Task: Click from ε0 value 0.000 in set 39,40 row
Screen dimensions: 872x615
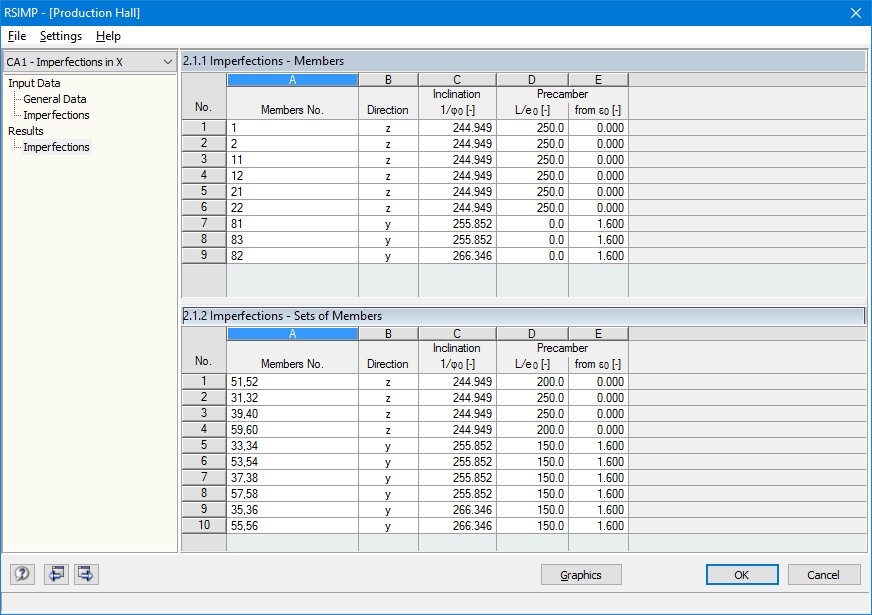Action: click(x=598, y=414)
